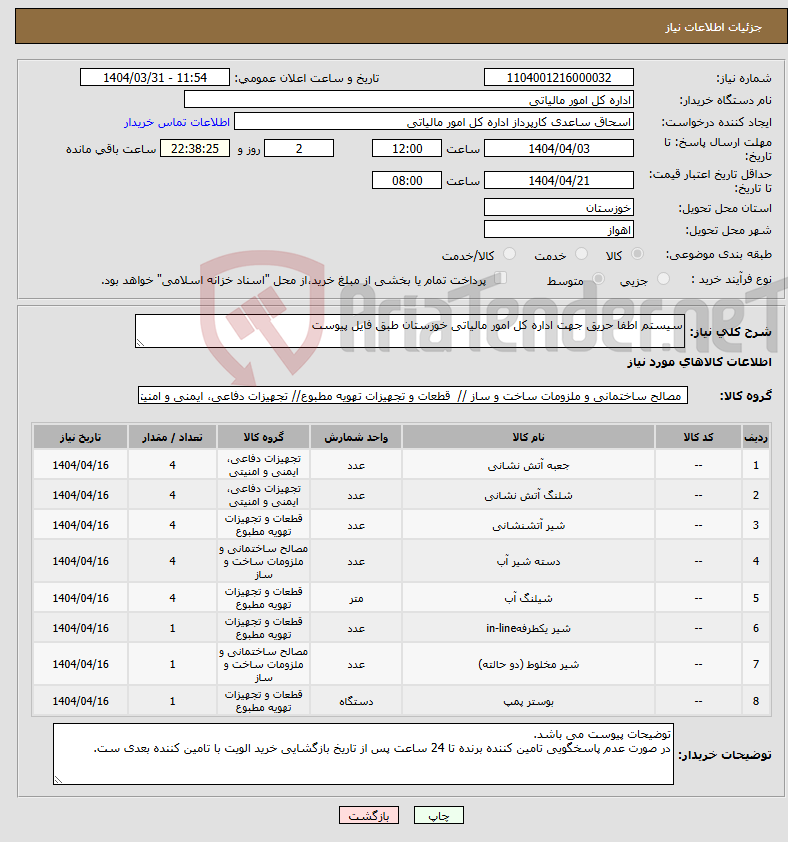The width and height of the screenshot is (788, 842).
Task: Select the خدمت radio button
Action: pyautogui.click(x=581, y=254)
